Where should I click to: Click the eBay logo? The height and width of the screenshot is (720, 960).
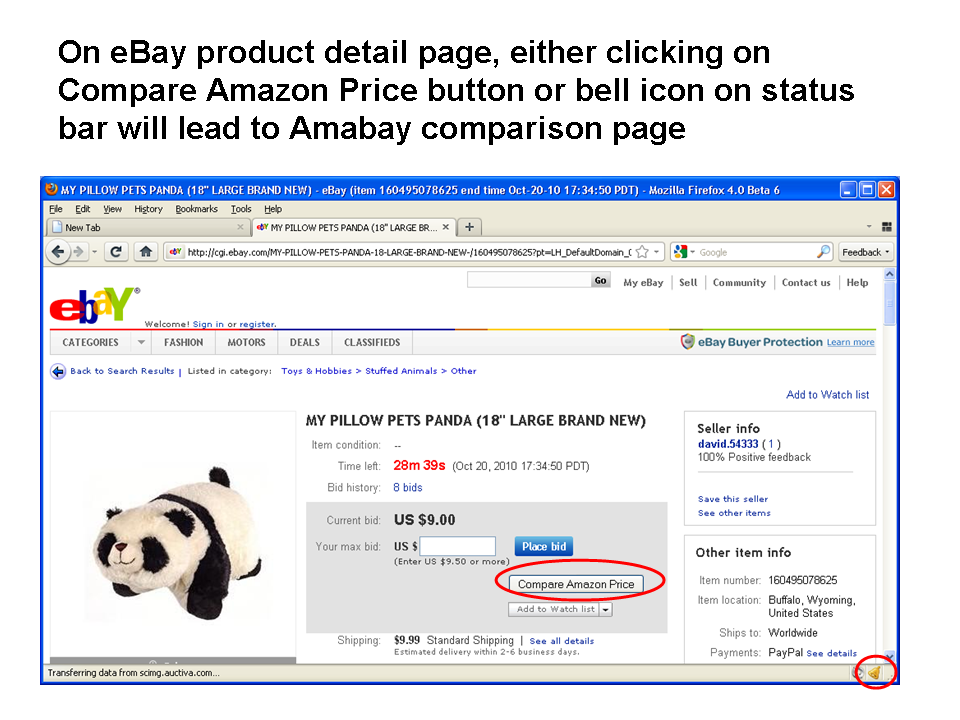point(93,304)
